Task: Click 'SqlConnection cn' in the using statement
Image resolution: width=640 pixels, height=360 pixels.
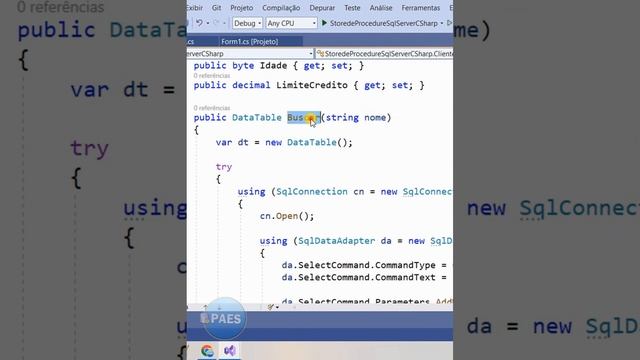Action: tap(320, 192)
